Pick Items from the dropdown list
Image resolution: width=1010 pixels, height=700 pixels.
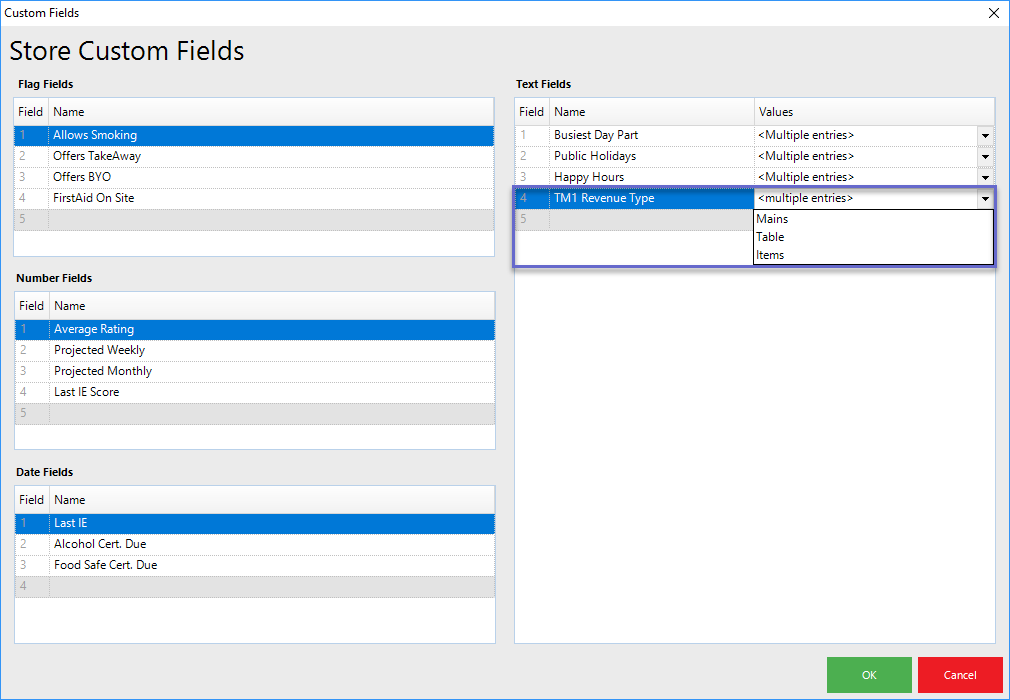point(770,255)
